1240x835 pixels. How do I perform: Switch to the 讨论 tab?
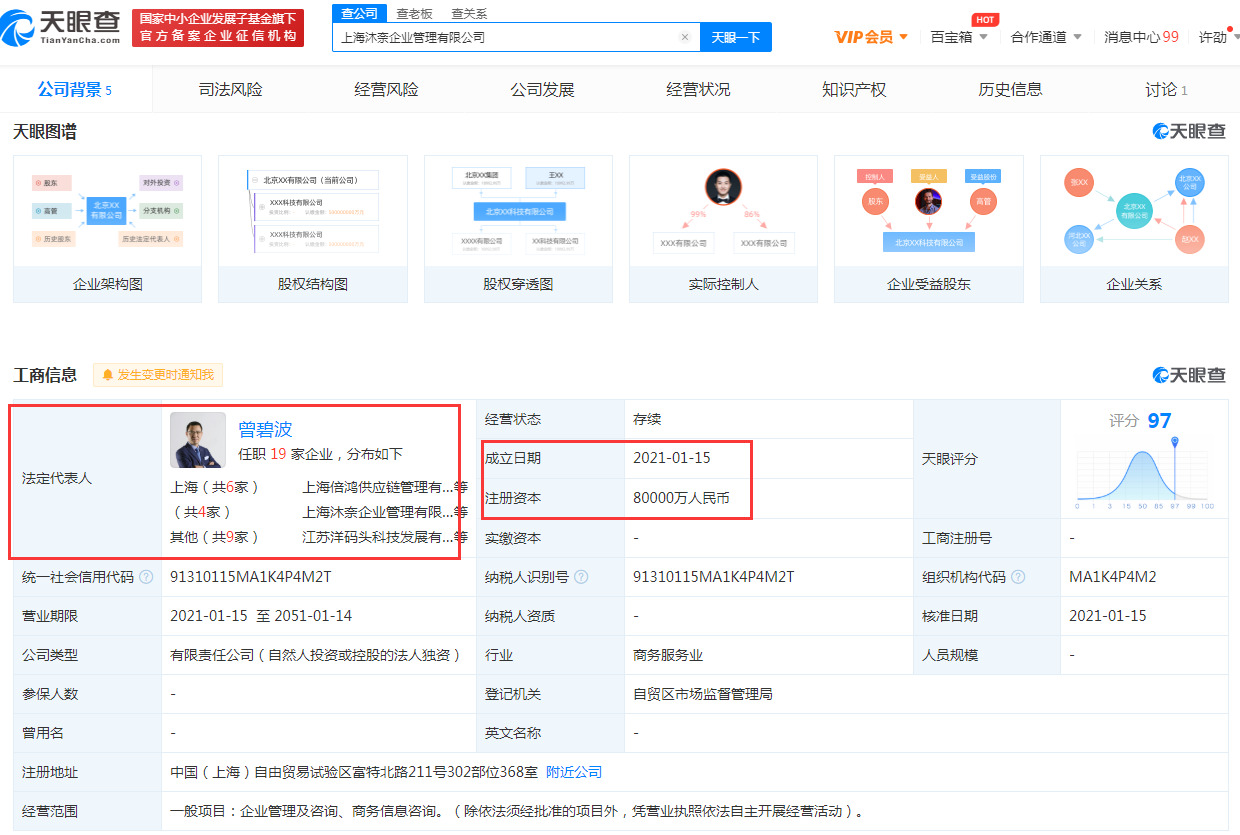pos(1166,90)
